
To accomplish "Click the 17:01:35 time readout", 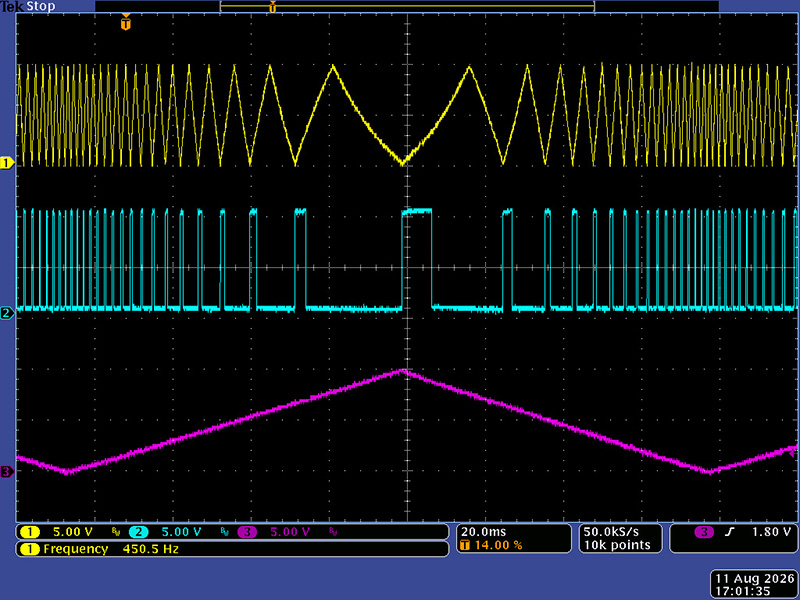I will [x=742, y=591].
